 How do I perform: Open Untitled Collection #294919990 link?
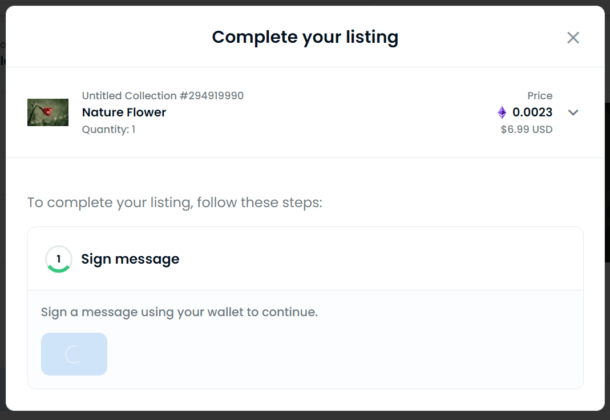point(162,96)
